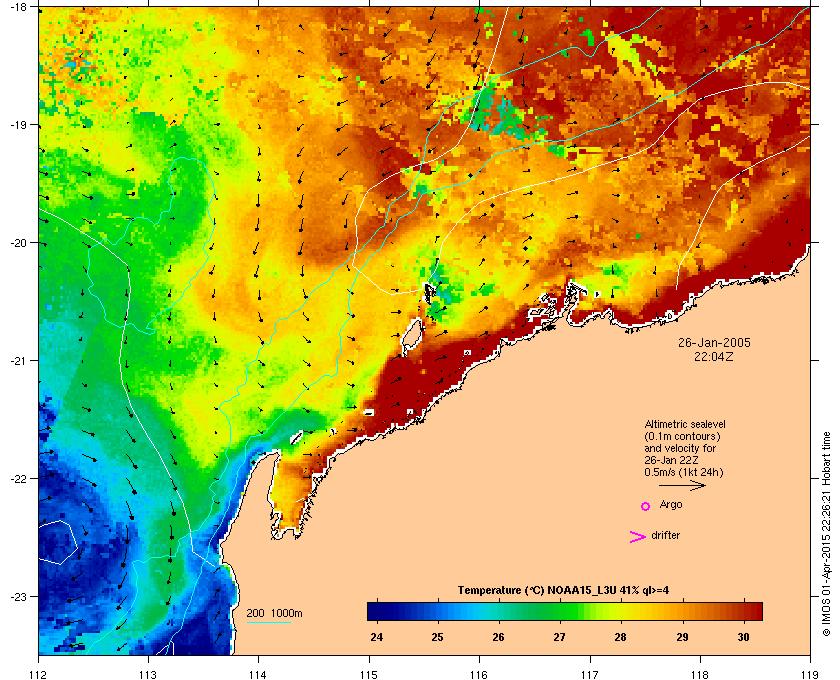840x680 pixels.
Task: Click colorbar tick label 24
Action: coord(377,637)
